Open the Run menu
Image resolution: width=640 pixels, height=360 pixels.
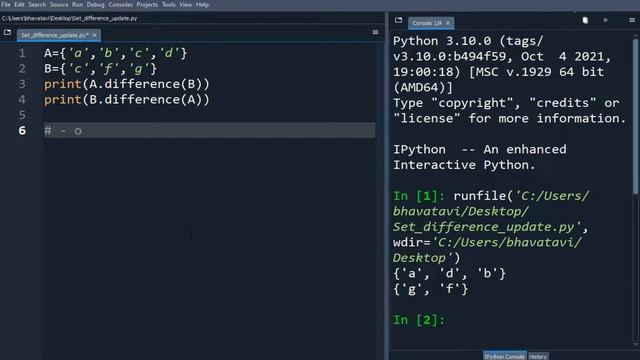click(x=78, y=4)
